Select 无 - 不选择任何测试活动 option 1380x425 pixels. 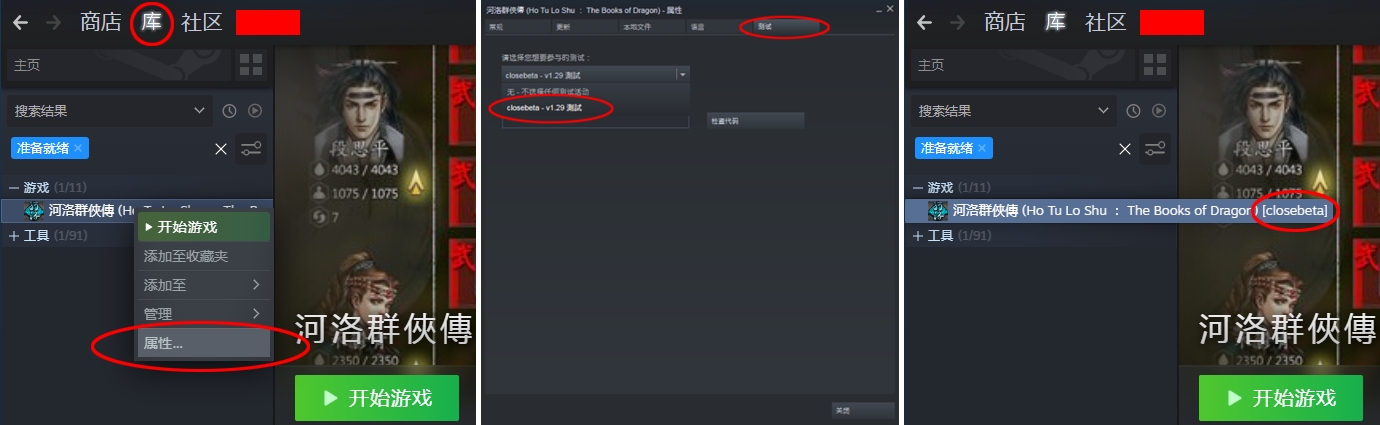[596, 91]
